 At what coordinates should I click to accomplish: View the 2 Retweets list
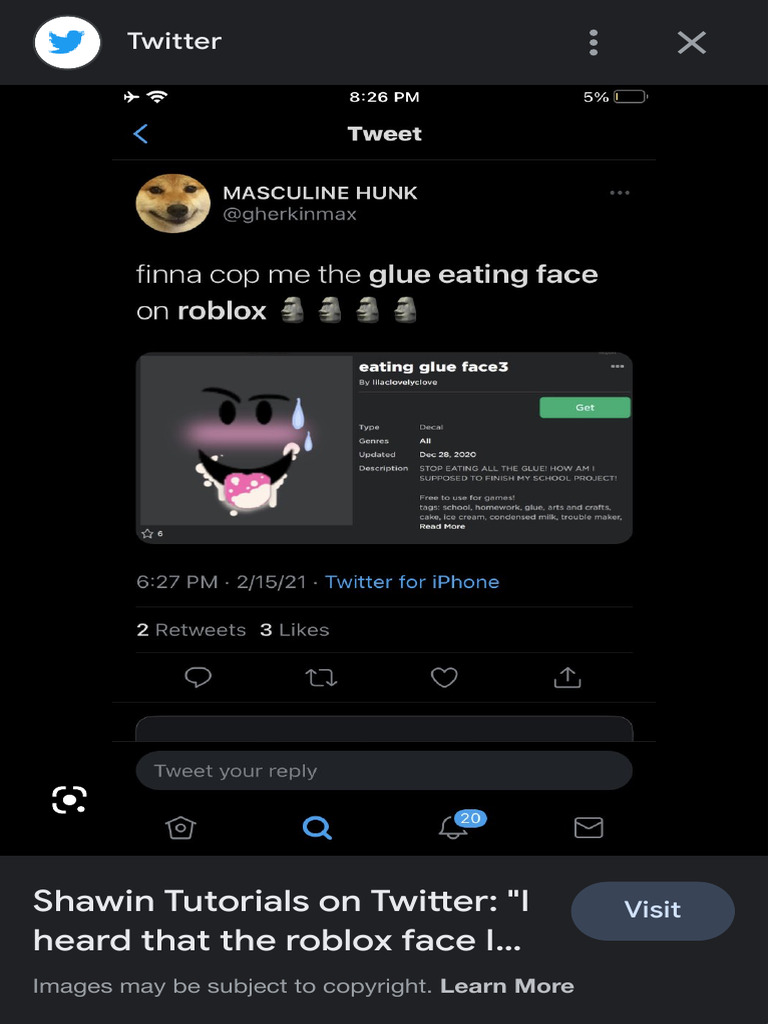click(191, 630)
